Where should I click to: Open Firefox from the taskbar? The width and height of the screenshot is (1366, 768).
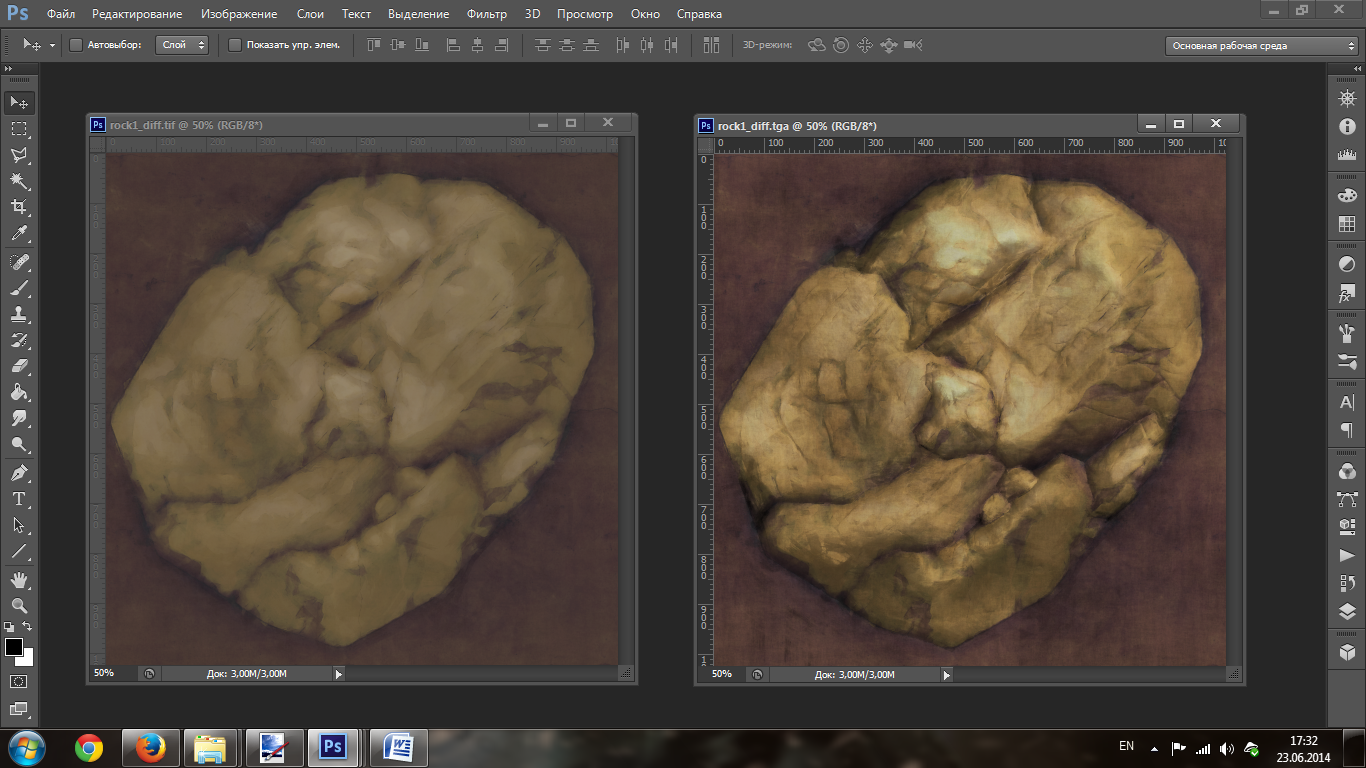coord(150,747)
